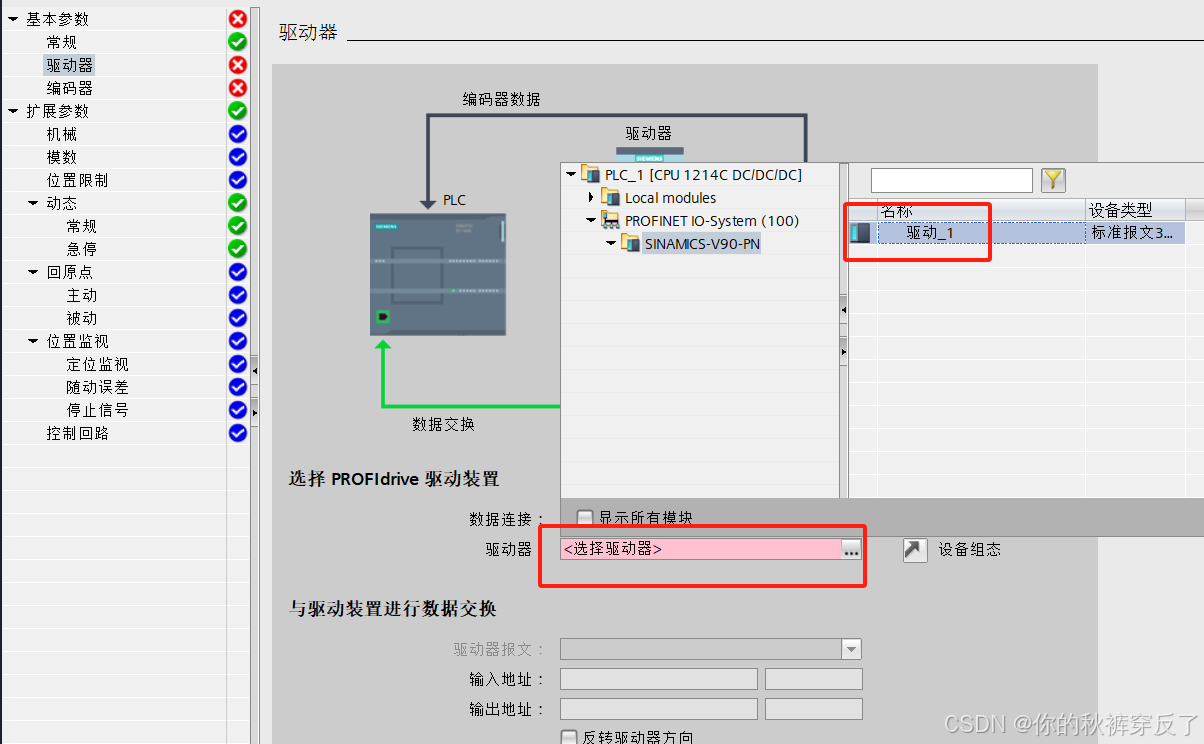Click blue check icon beside 位置监视
Viewport: 1204px width, 744px height.
point(237,341)
